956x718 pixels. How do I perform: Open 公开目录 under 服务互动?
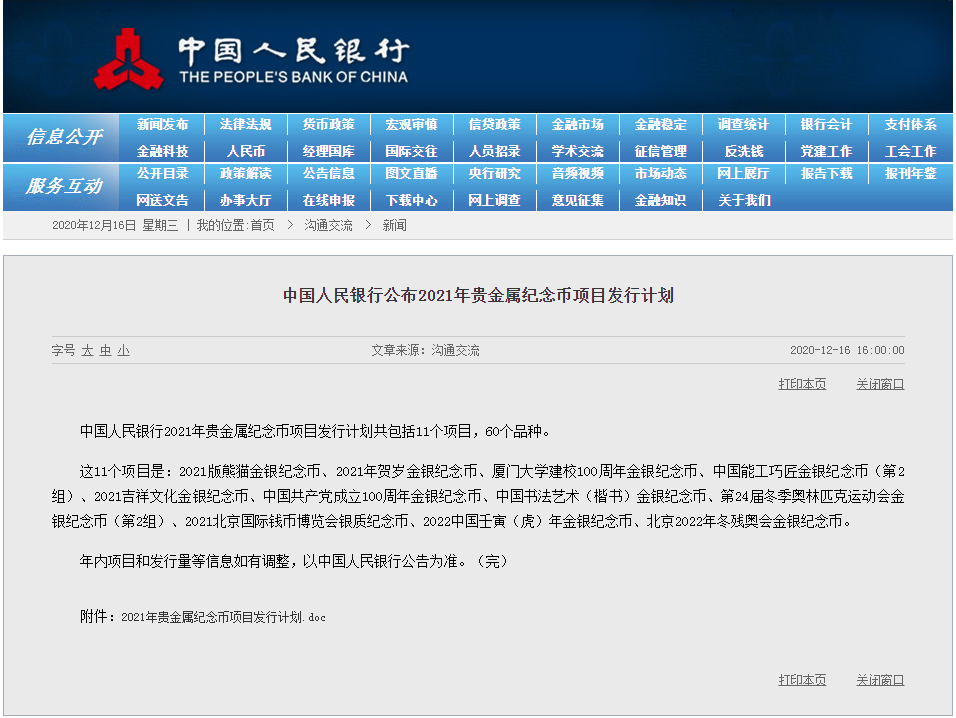click(162, 174)
